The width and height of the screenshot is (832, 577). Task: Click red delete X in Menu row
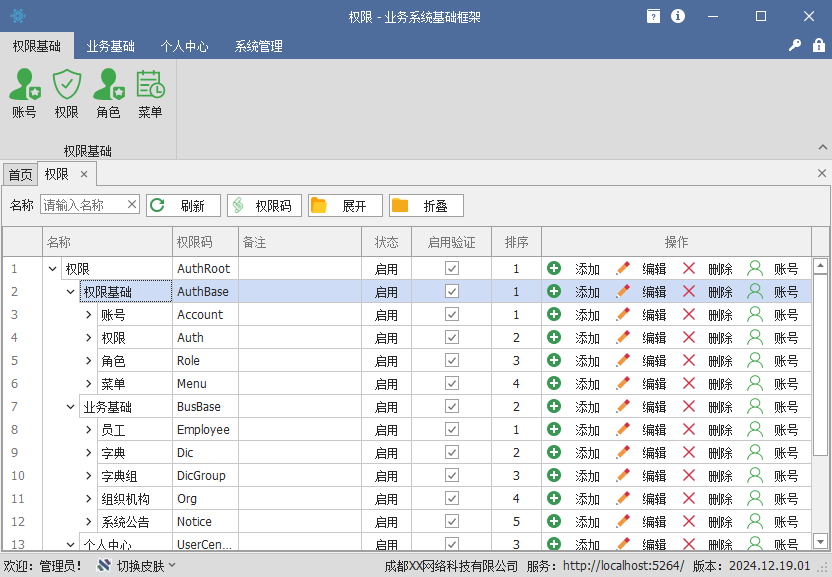(x=689, y=383)
